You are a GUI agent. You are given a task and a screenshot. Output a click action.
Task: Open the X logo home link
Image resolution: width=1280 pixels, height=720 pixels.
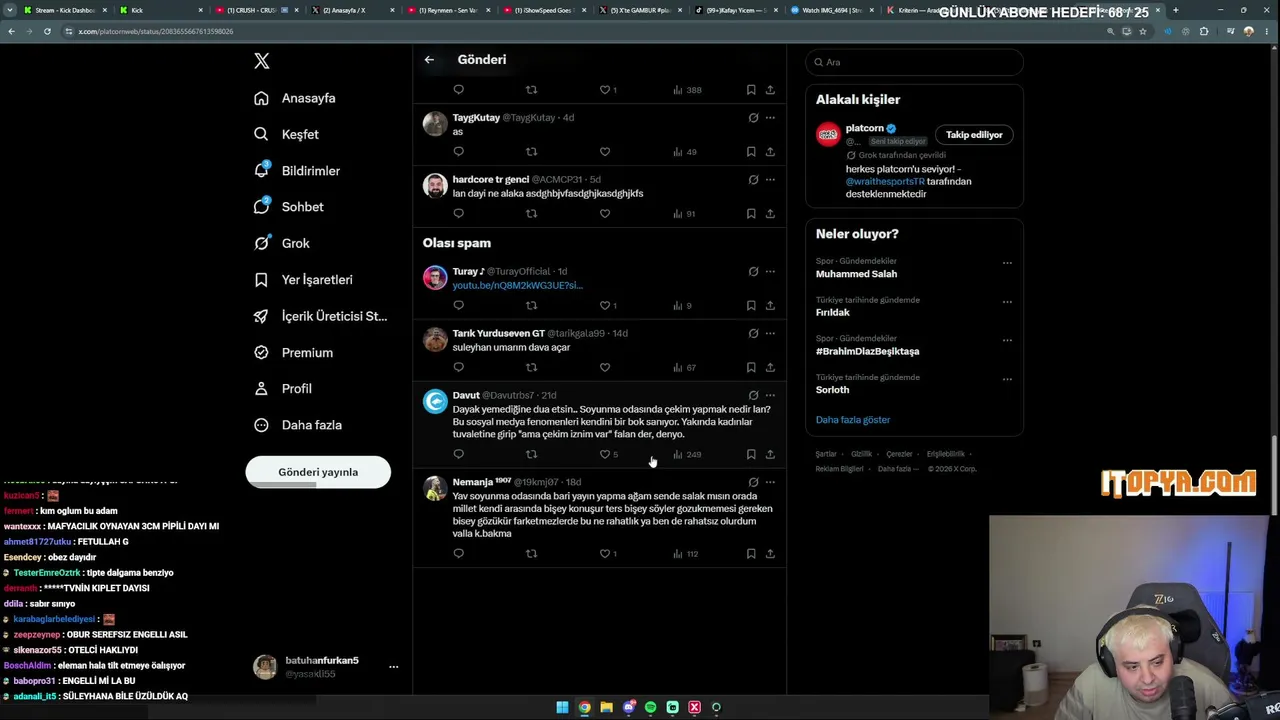tap(262, 61)
